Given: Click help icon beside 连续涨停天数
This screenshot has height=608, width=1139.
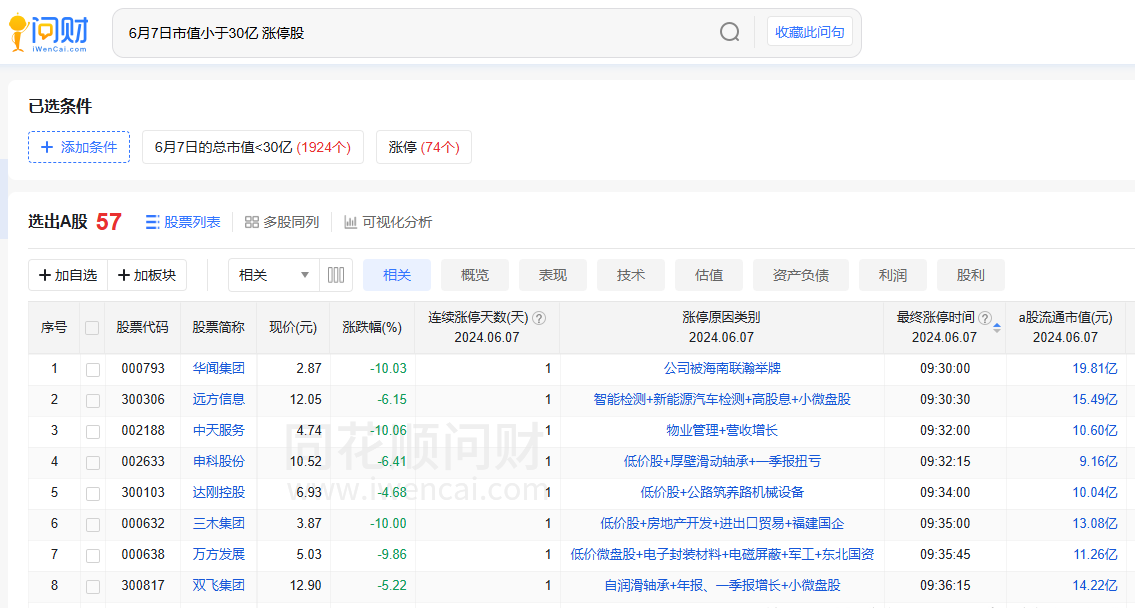Looking at the screenshot, I should pos(539,318).
